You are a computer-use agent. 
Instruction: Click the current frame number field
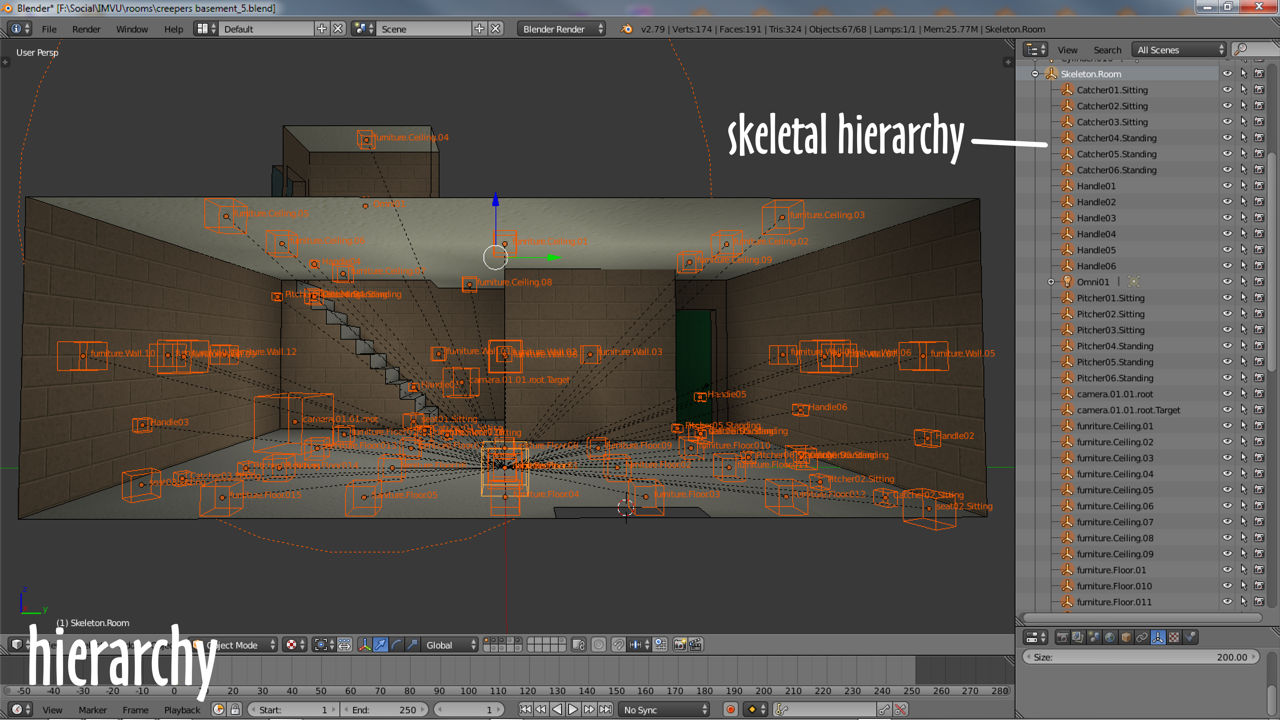468,710
